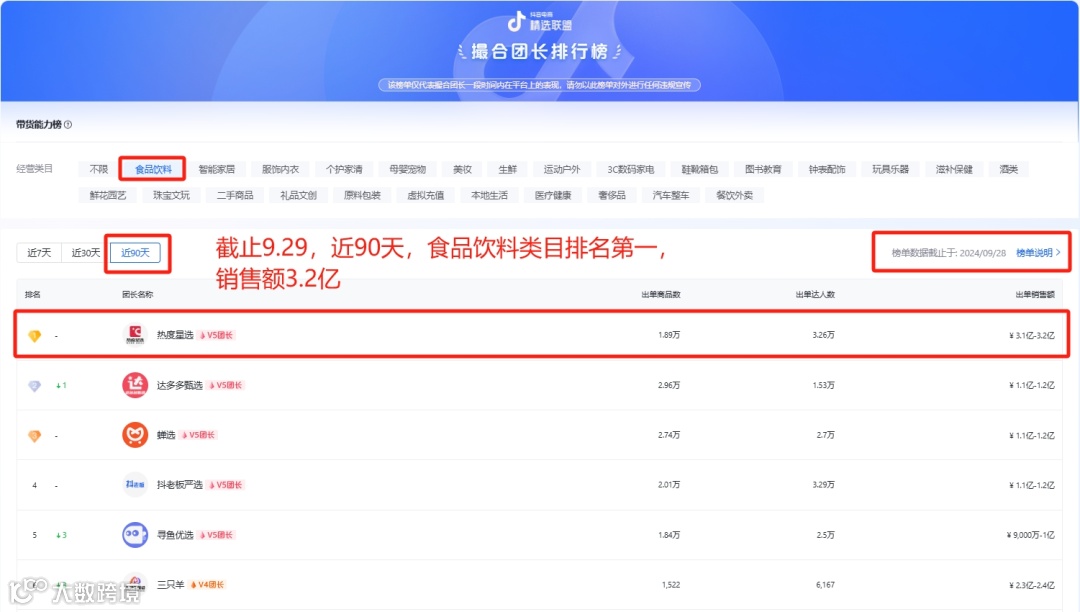The image size is (1080, 612).
Task: Click the rank change arrow for 达多多甄选
Action: point(61,386)
